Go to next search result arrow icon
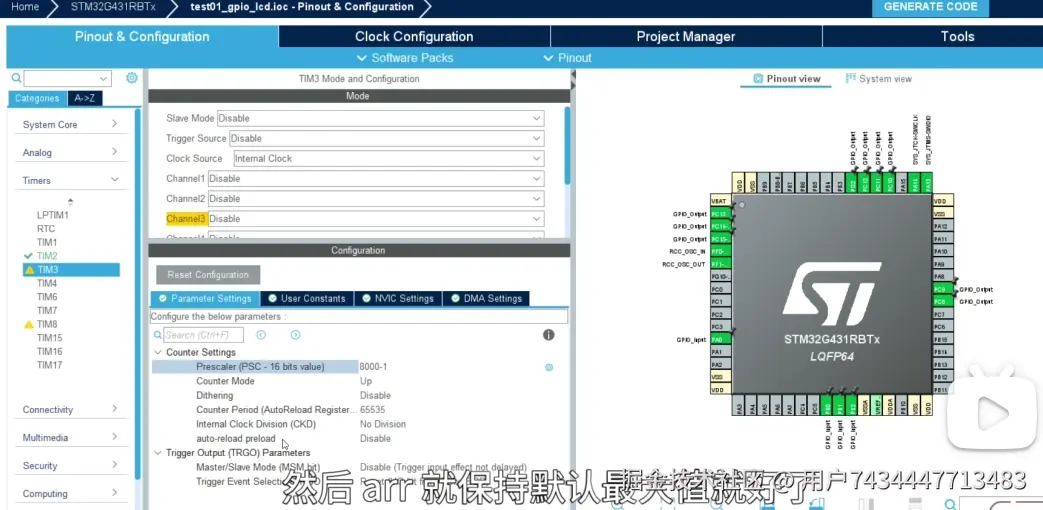Screen dimensions: 1043x510 [x=295, y=335]
